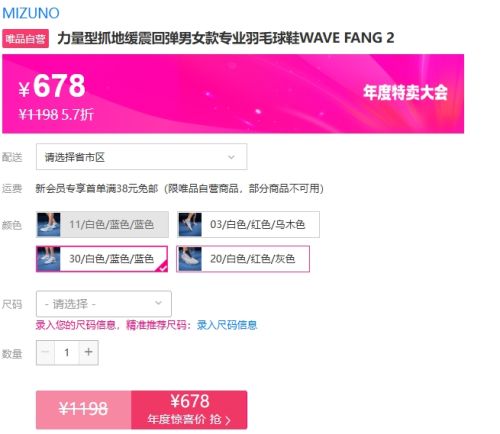The image size is (500, 434).
Task: Expand the 请选择省市区 delivery dropdown arrow
Action: pos(231,157)
